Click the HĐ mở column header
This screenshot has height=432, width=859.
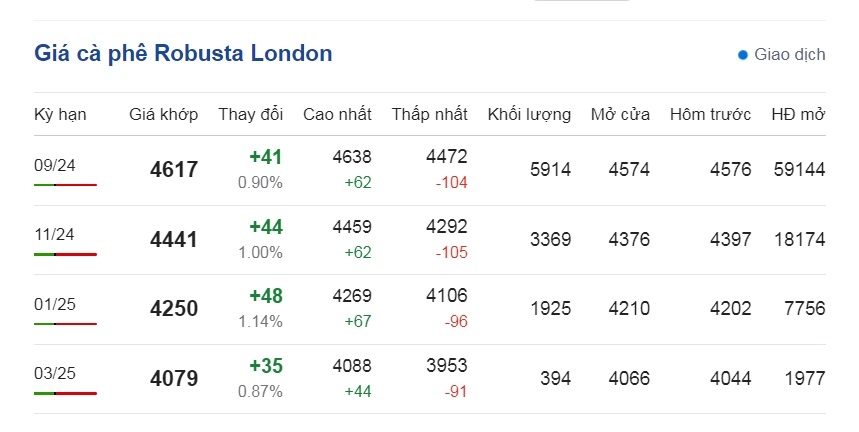pos(798,114)
